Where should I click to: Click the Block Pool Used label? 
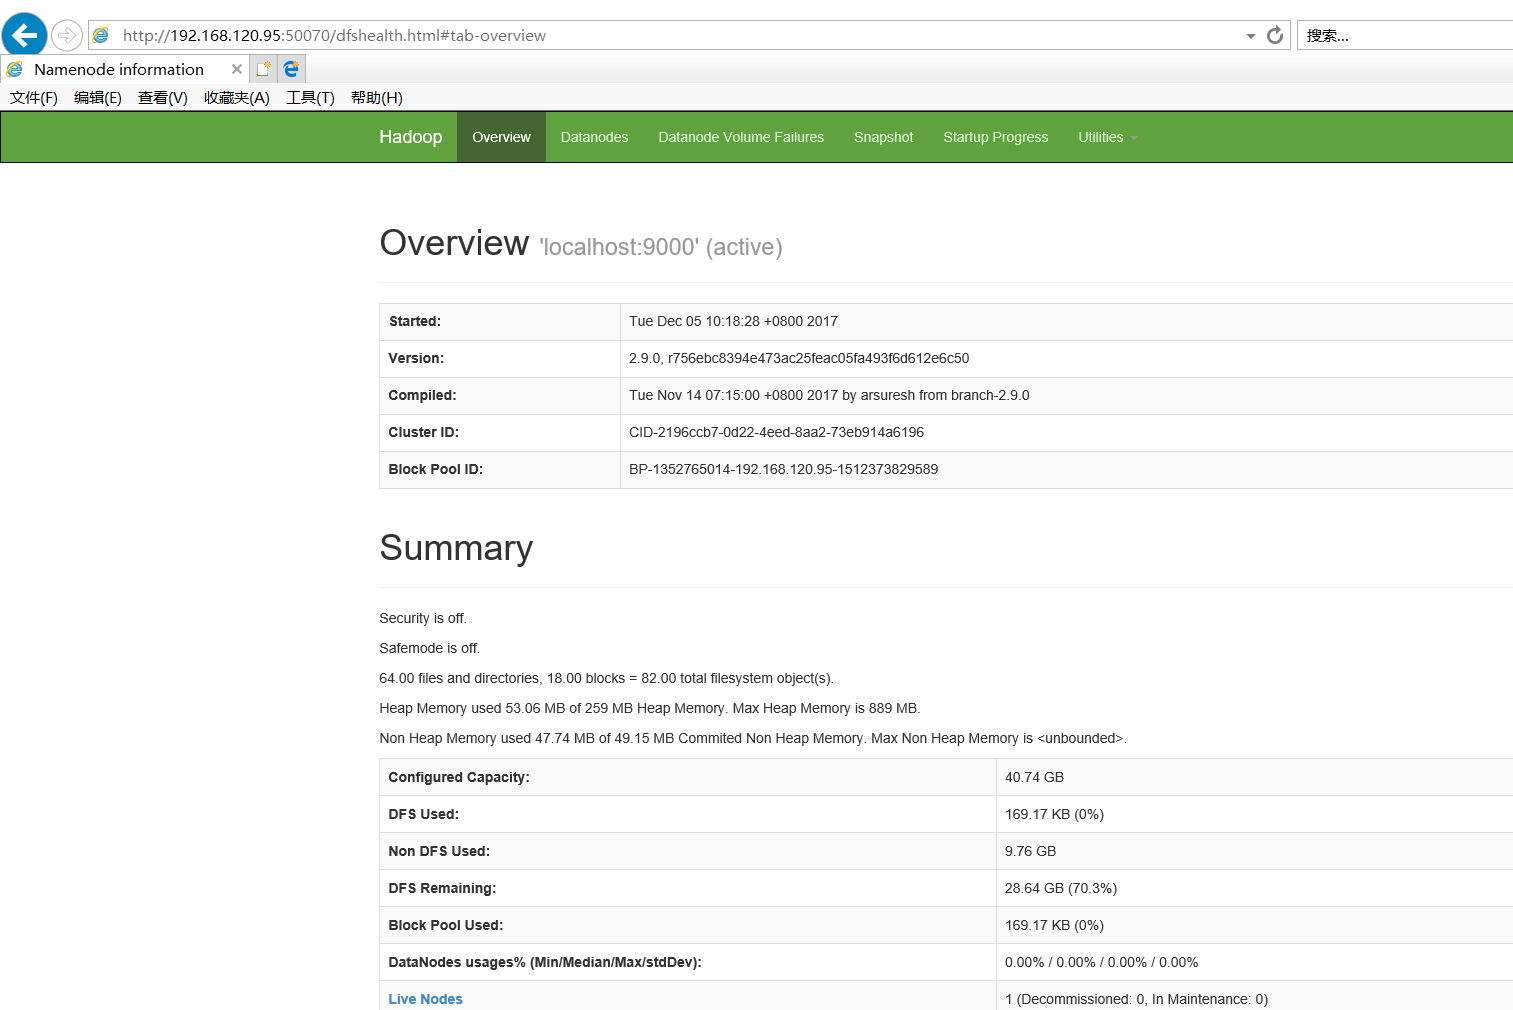click(x=446, y=925)
